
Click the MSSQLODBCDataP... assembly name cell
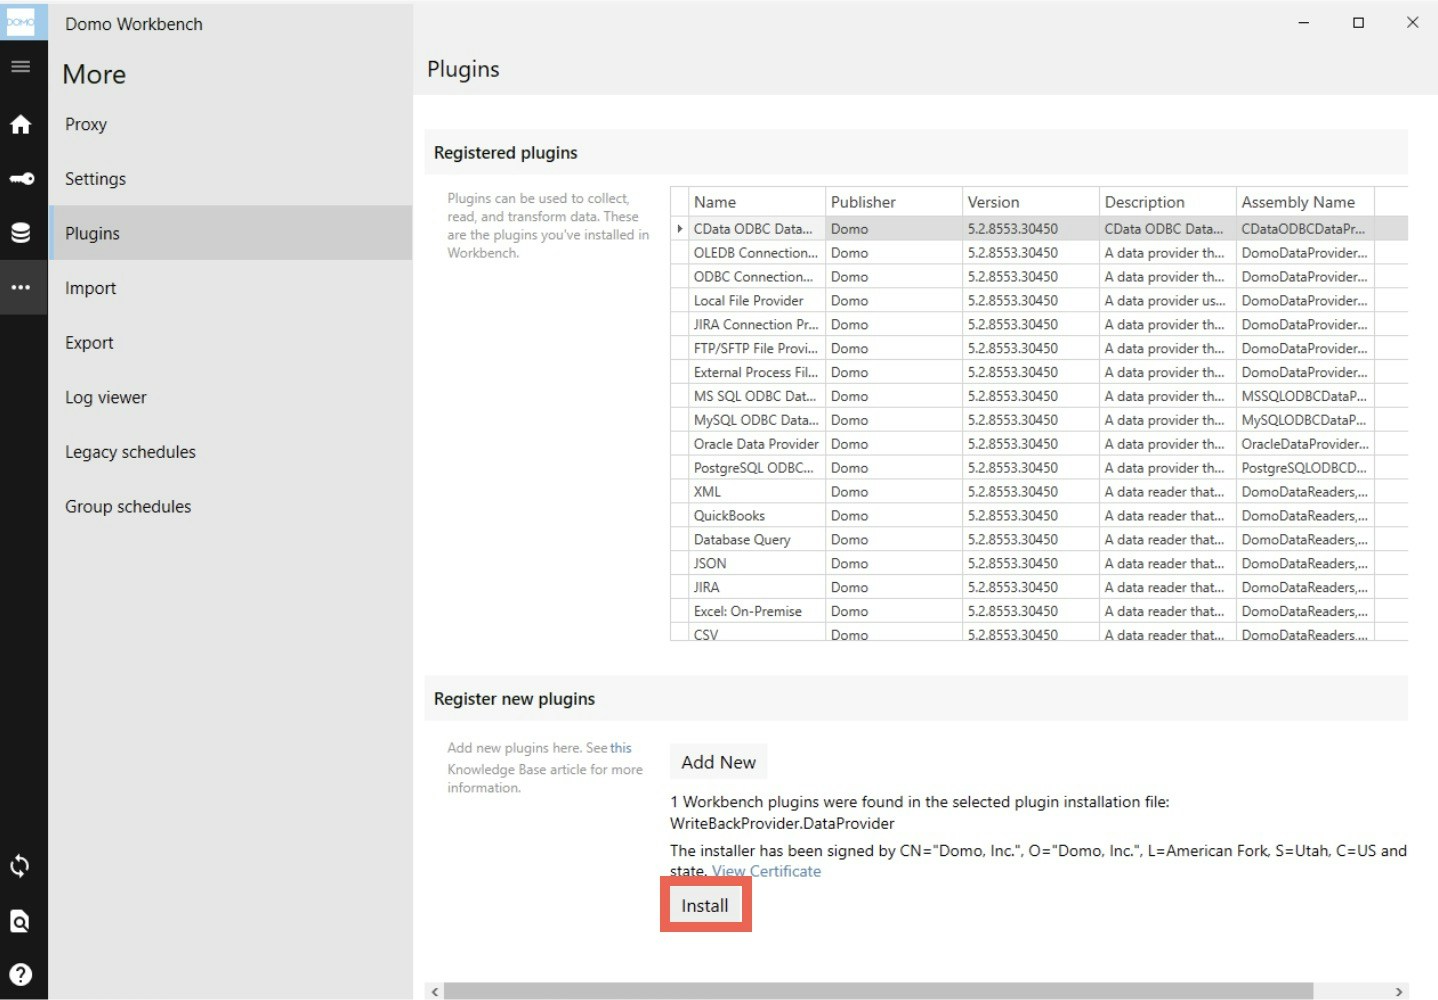pyautogui.click(x=1305, y=396)
